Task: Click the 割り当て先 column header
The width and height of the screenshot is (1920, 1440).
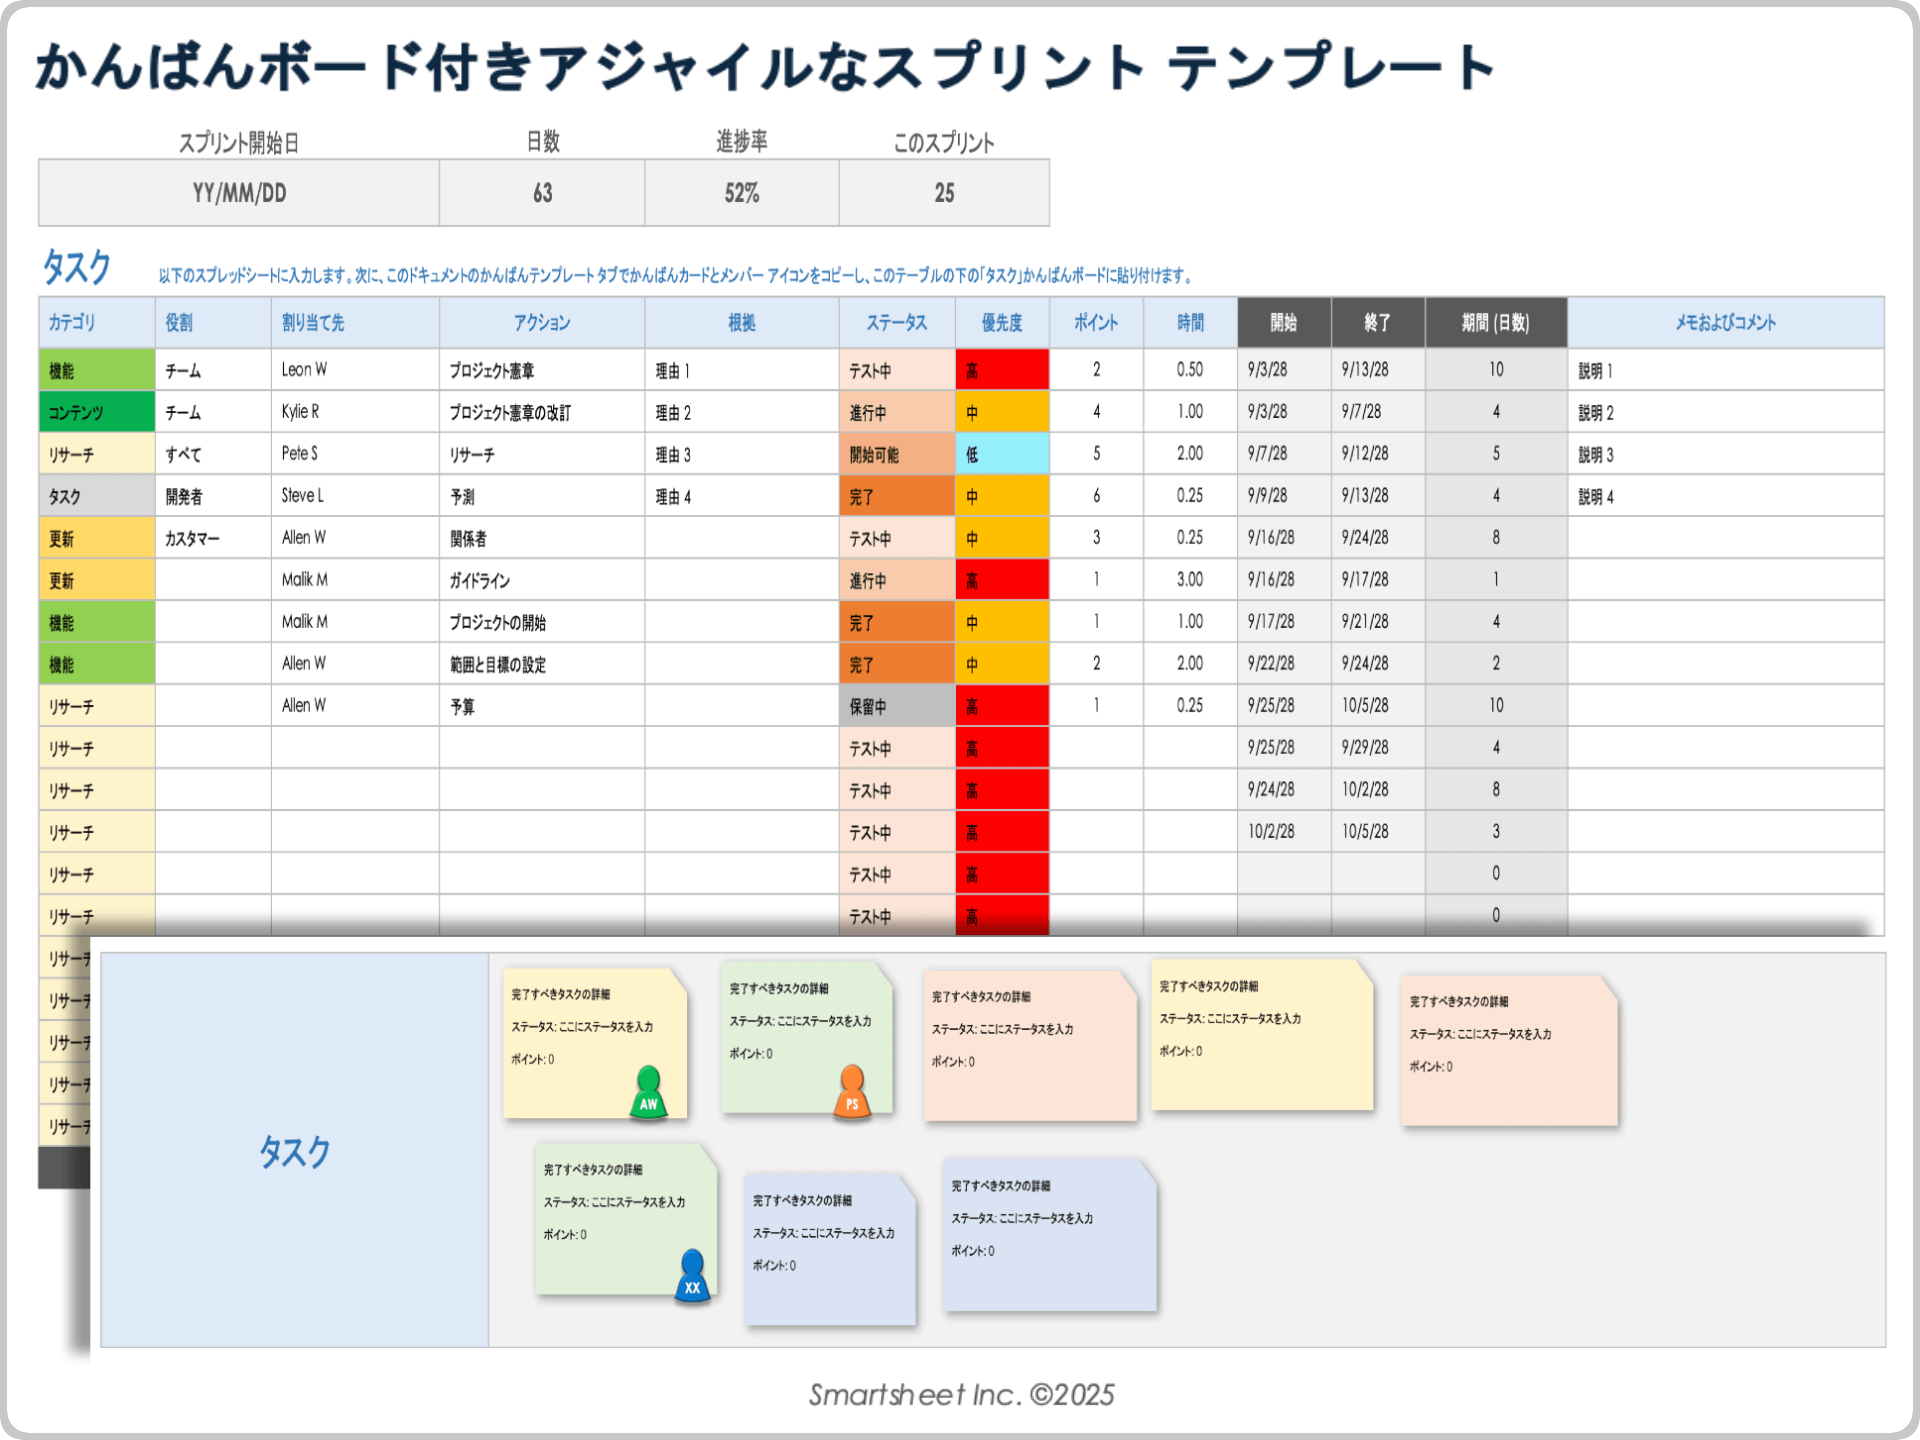Action: click(x=355, y=322)
